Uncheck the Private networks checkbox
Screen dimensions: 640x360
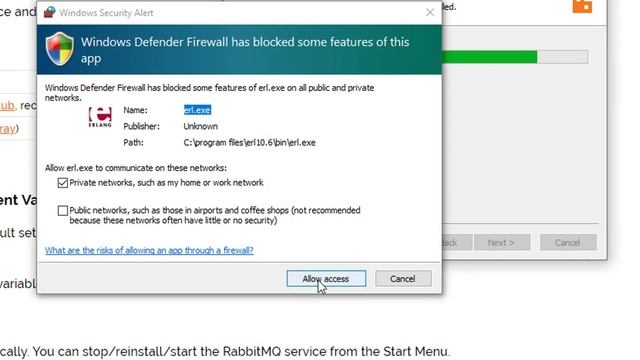coord(62,183)
